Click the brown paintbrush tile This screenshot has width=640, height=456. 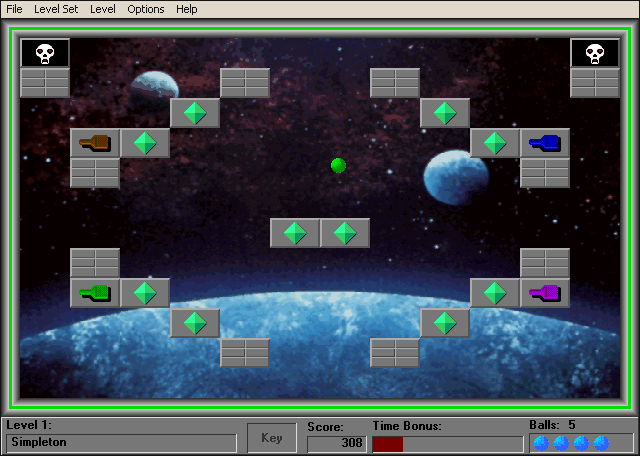(95, 143)
